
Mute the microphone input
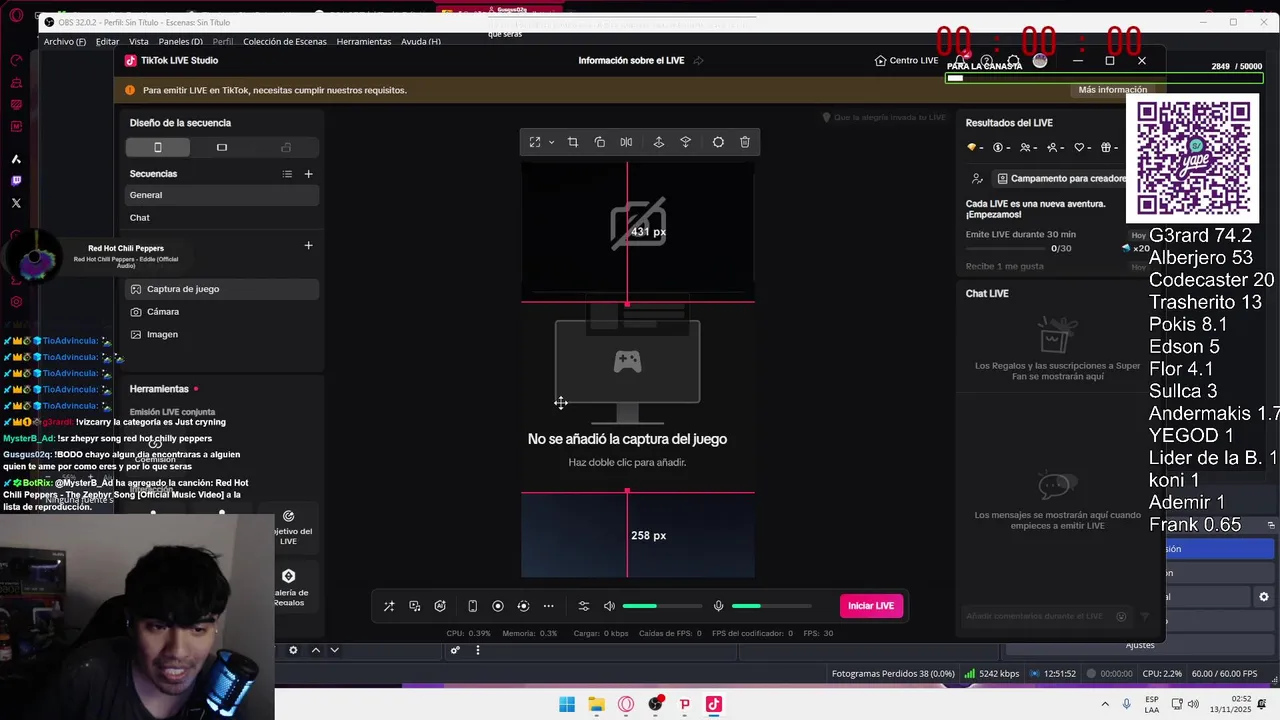tap(718, 606)
